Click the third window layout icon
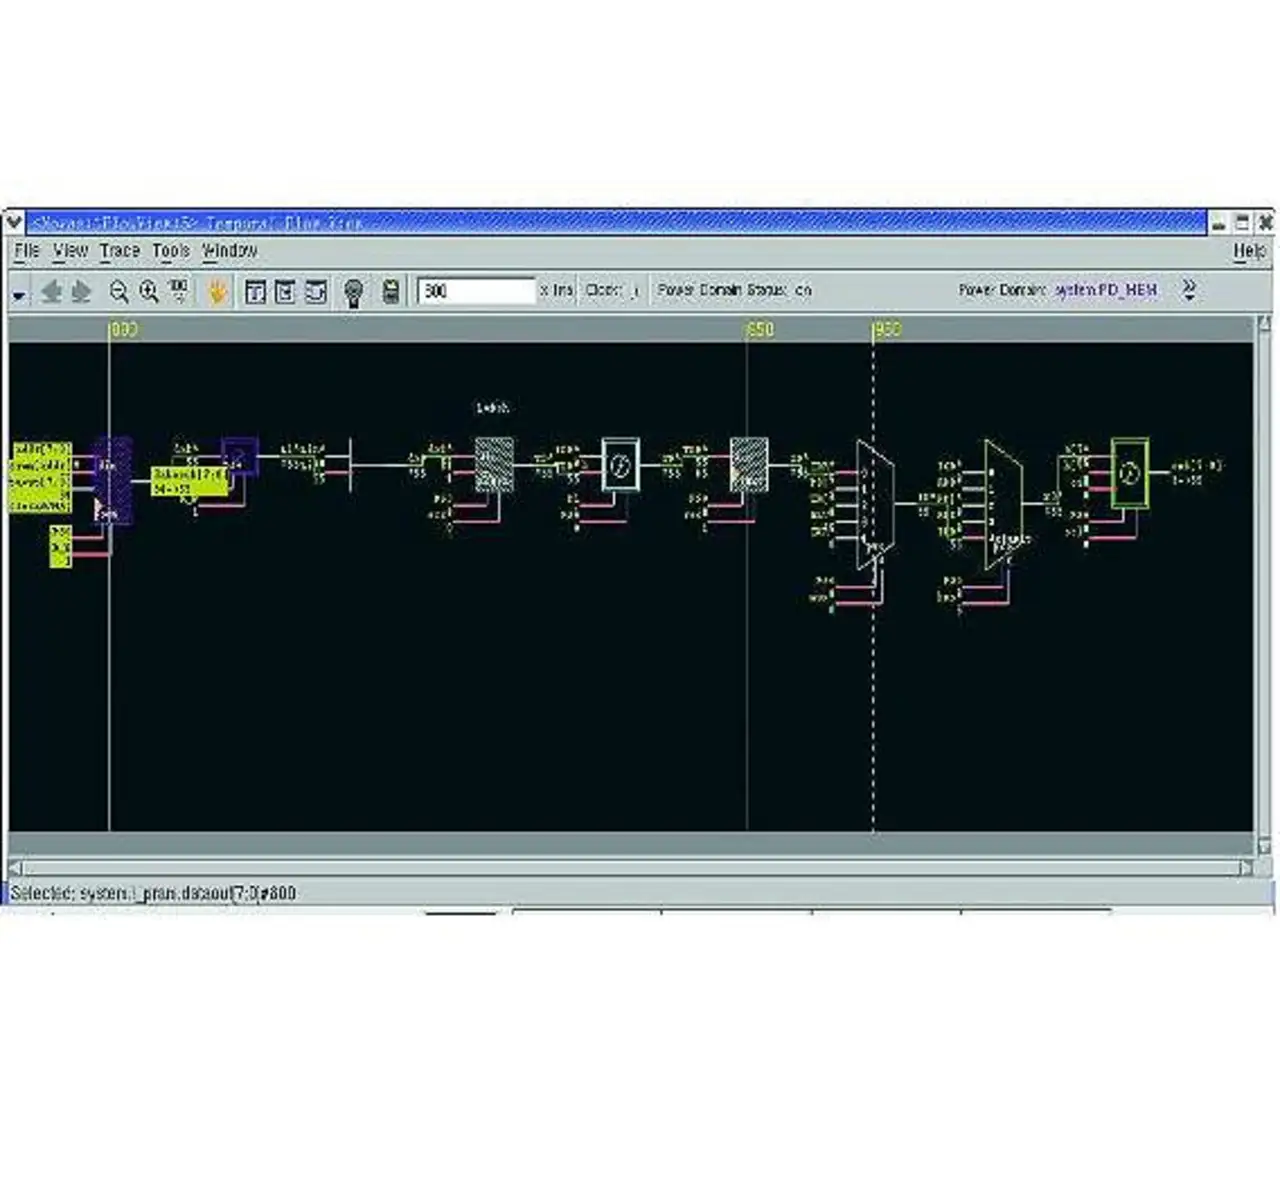 316,292
